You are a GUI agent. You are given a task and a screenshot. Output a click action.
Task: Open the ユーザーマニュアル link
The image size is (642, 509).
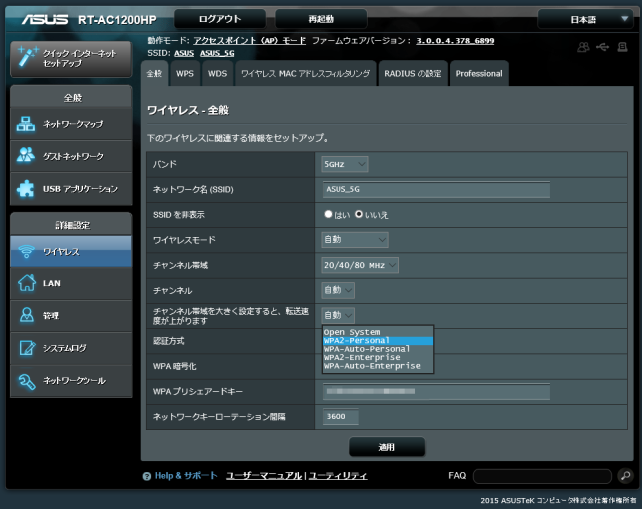click(x=264, y=476)
